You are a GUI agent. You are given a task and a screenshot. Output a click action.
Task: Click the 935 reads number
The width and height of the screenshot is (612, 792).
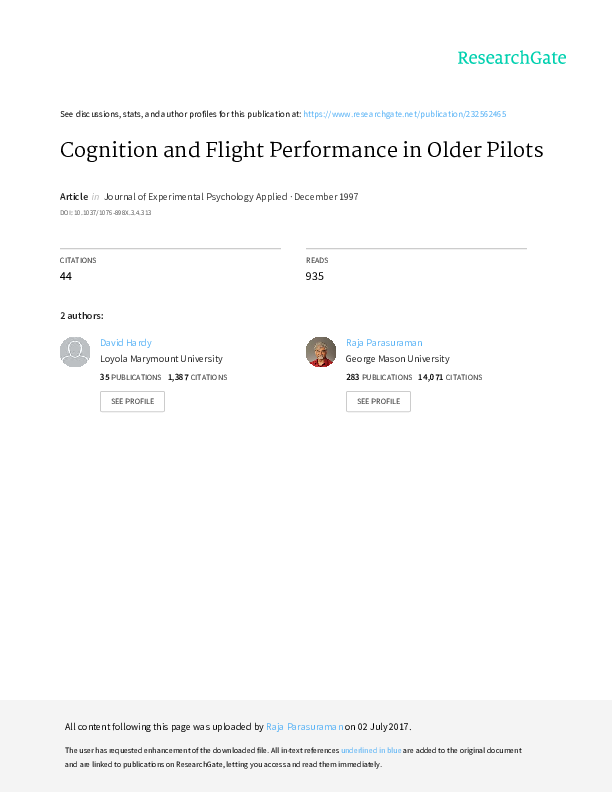coord(315,276)
